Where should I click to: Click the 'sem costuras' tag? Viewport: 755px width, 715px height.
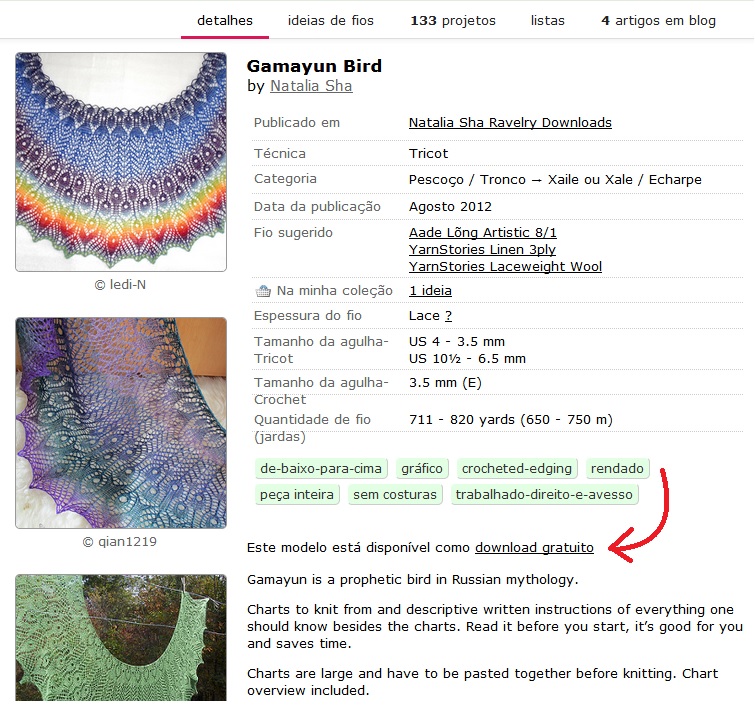pyautogui.click(x=395, y=494)
